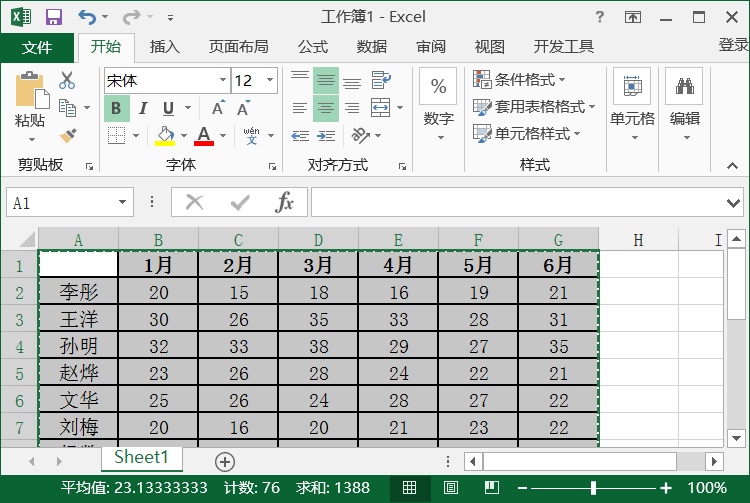Open Customize Quick Access Toolbar menu
The height and width of the screenshot is (503, 750).
point(170,18)
